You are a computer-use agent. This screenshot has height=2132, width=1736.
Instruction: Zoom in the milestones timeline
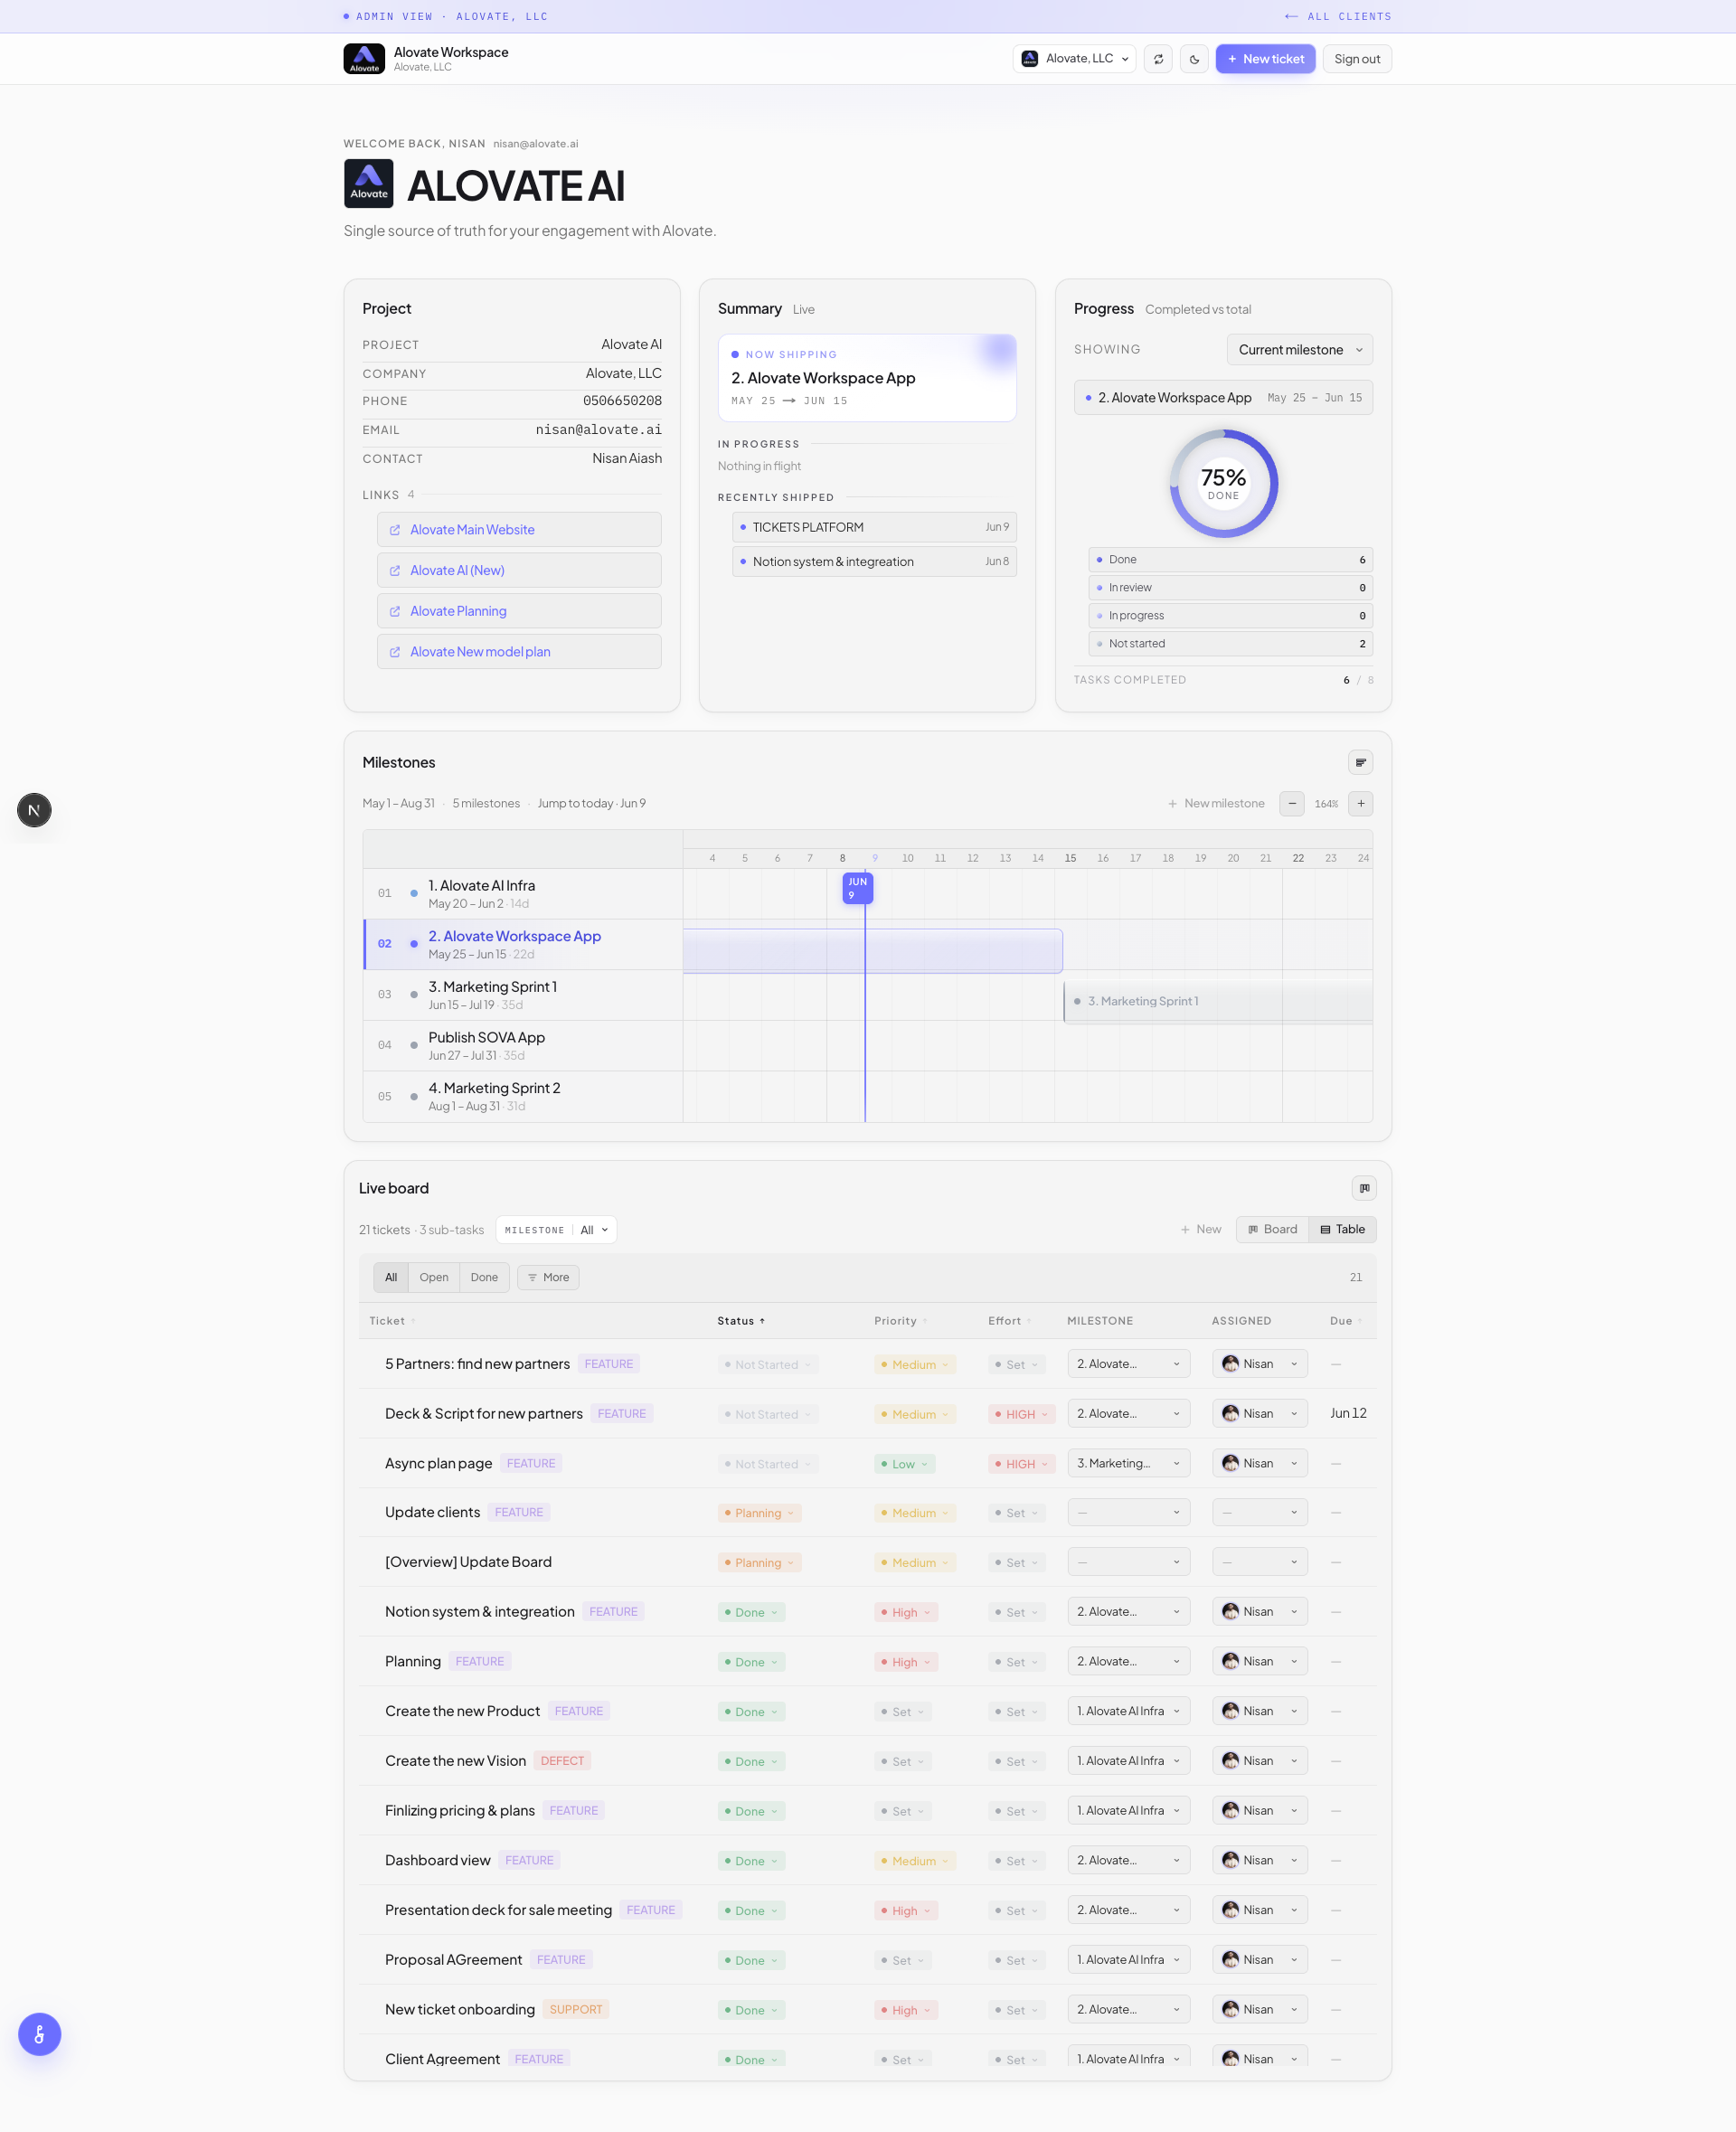tap(1360, 803)
